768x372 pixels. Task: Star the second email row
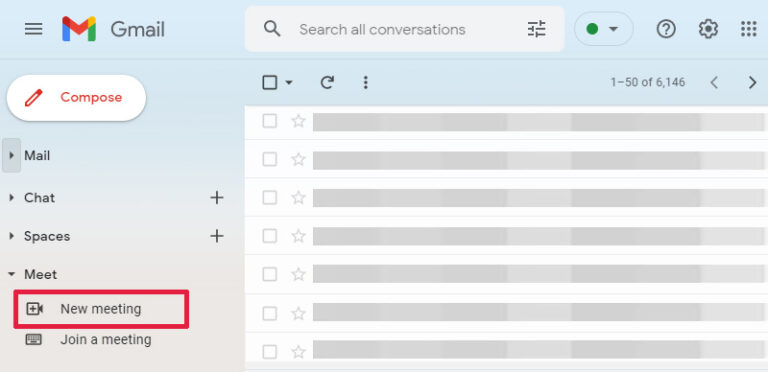(298, 159)
